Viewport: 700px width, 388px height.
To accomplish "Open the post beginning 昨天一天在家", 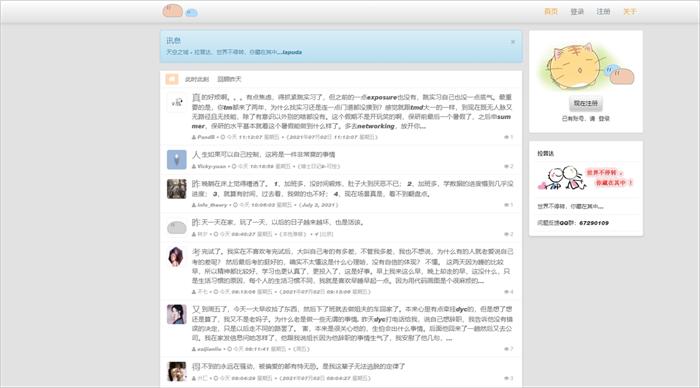I will click(x=278, y=222).
